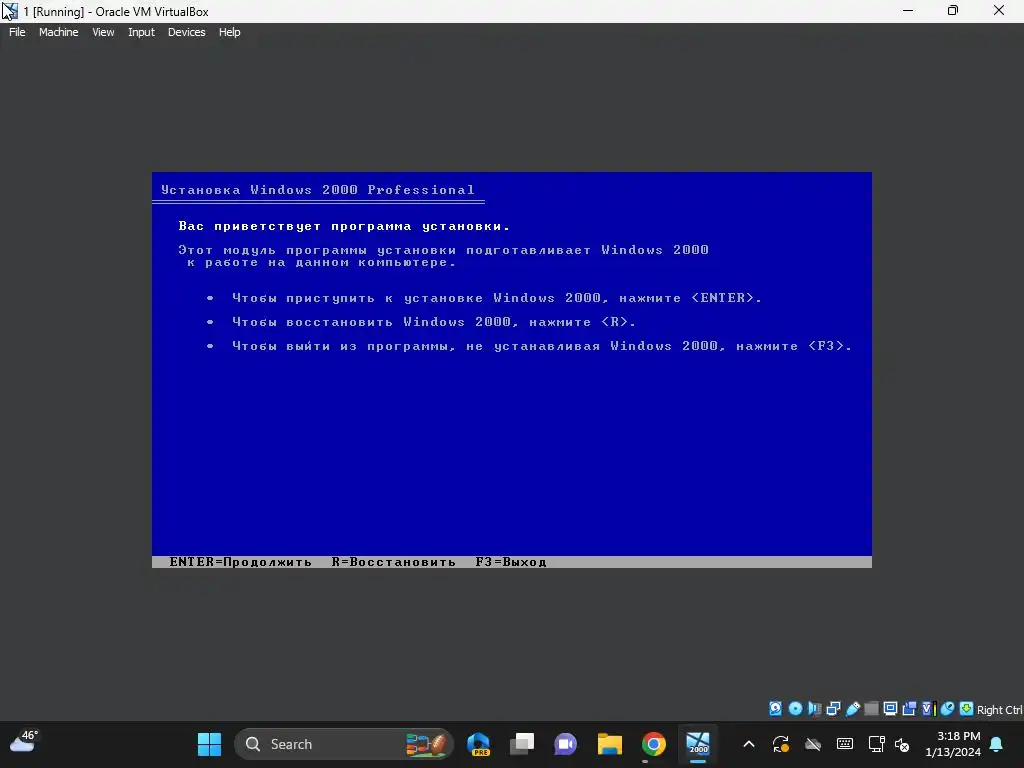Click the taskbar Search box
Image resolution: width=1024 pixels, height=768 pixels.
point(344,744)
